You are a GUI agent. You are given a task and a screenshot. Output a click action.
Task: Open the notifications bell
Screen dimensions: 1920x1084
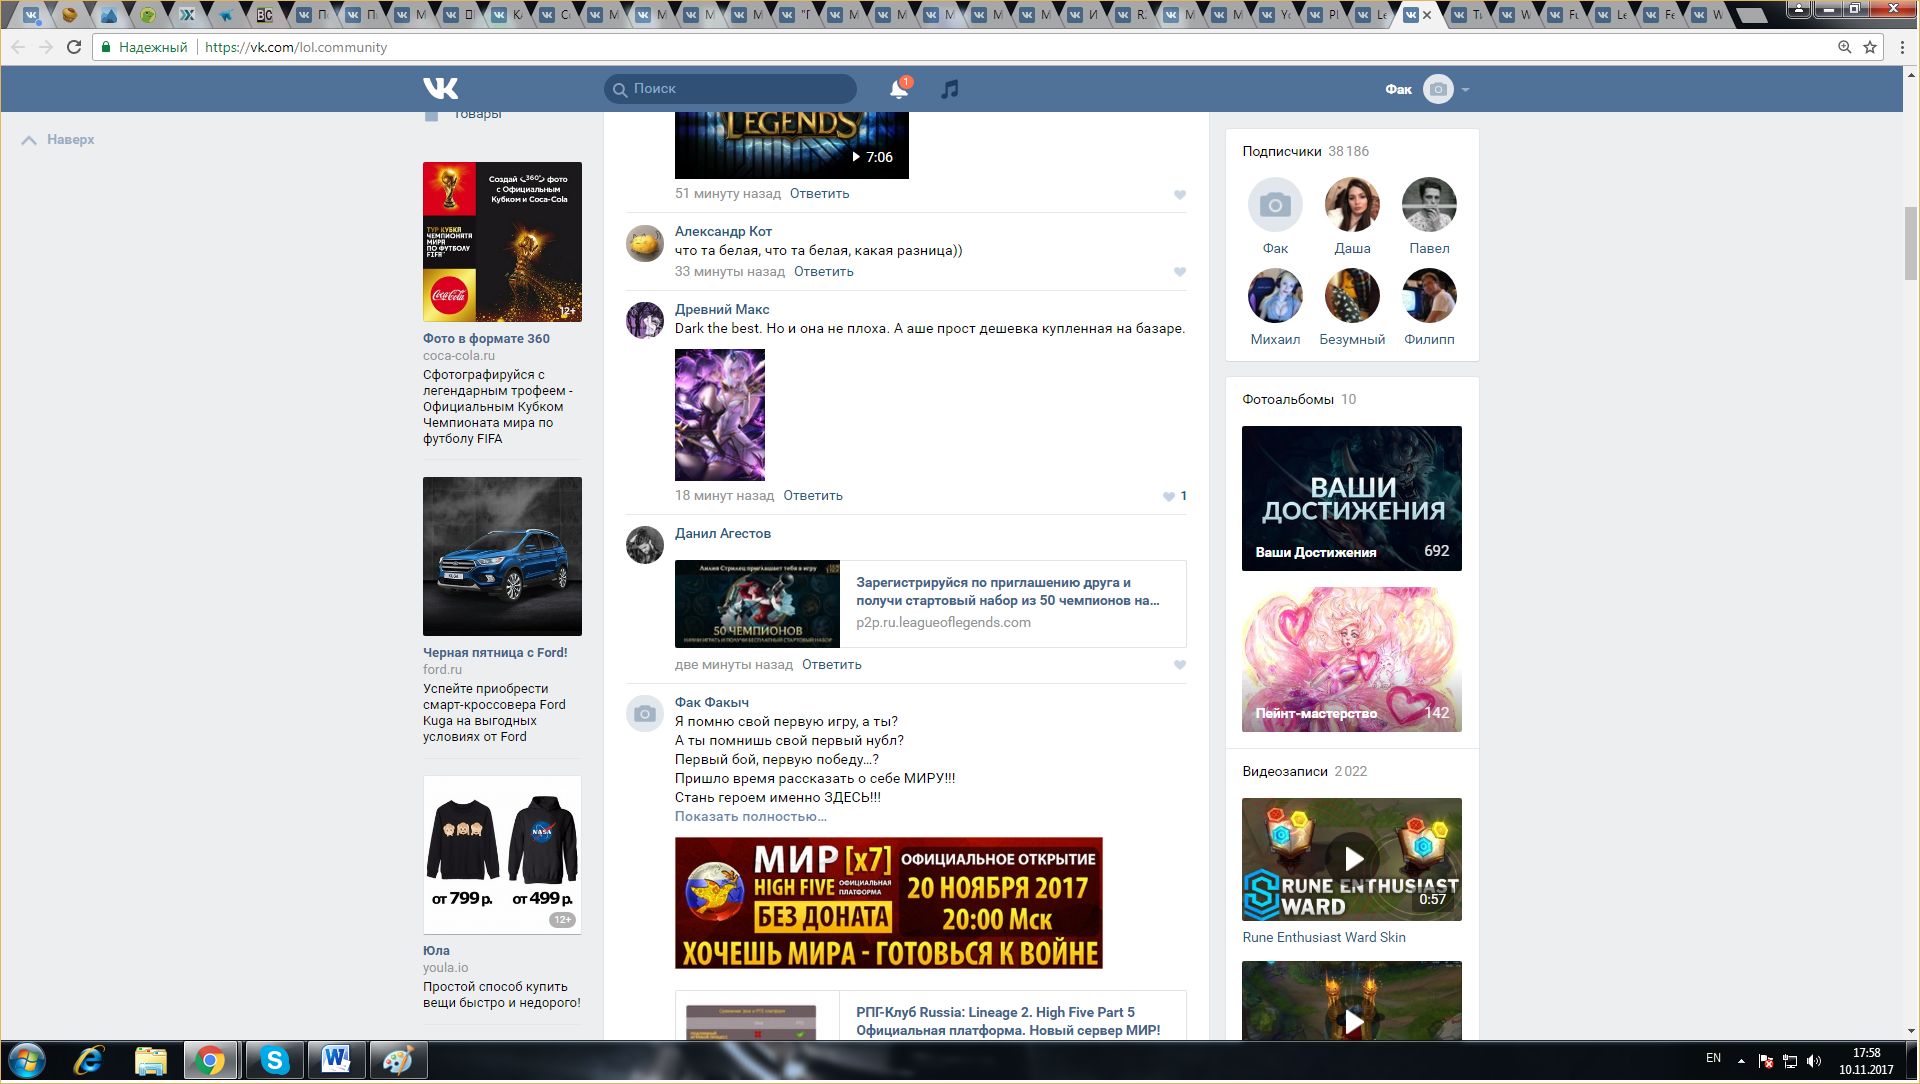[899, 89]
